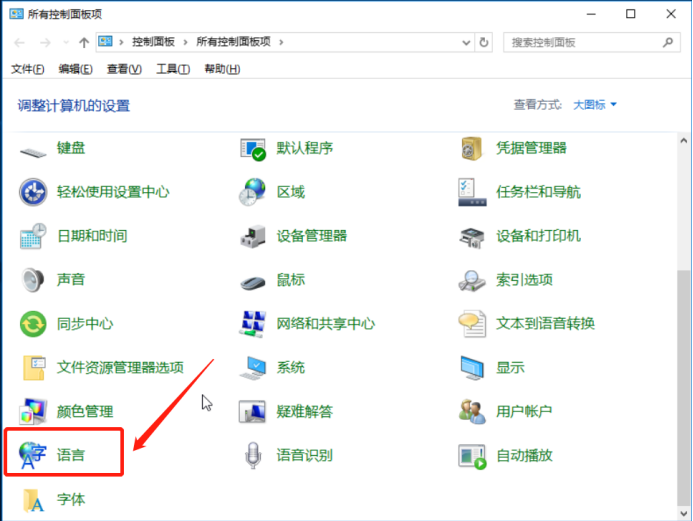Open the 设备管理器 icon
693x521 pixels.
253,236
